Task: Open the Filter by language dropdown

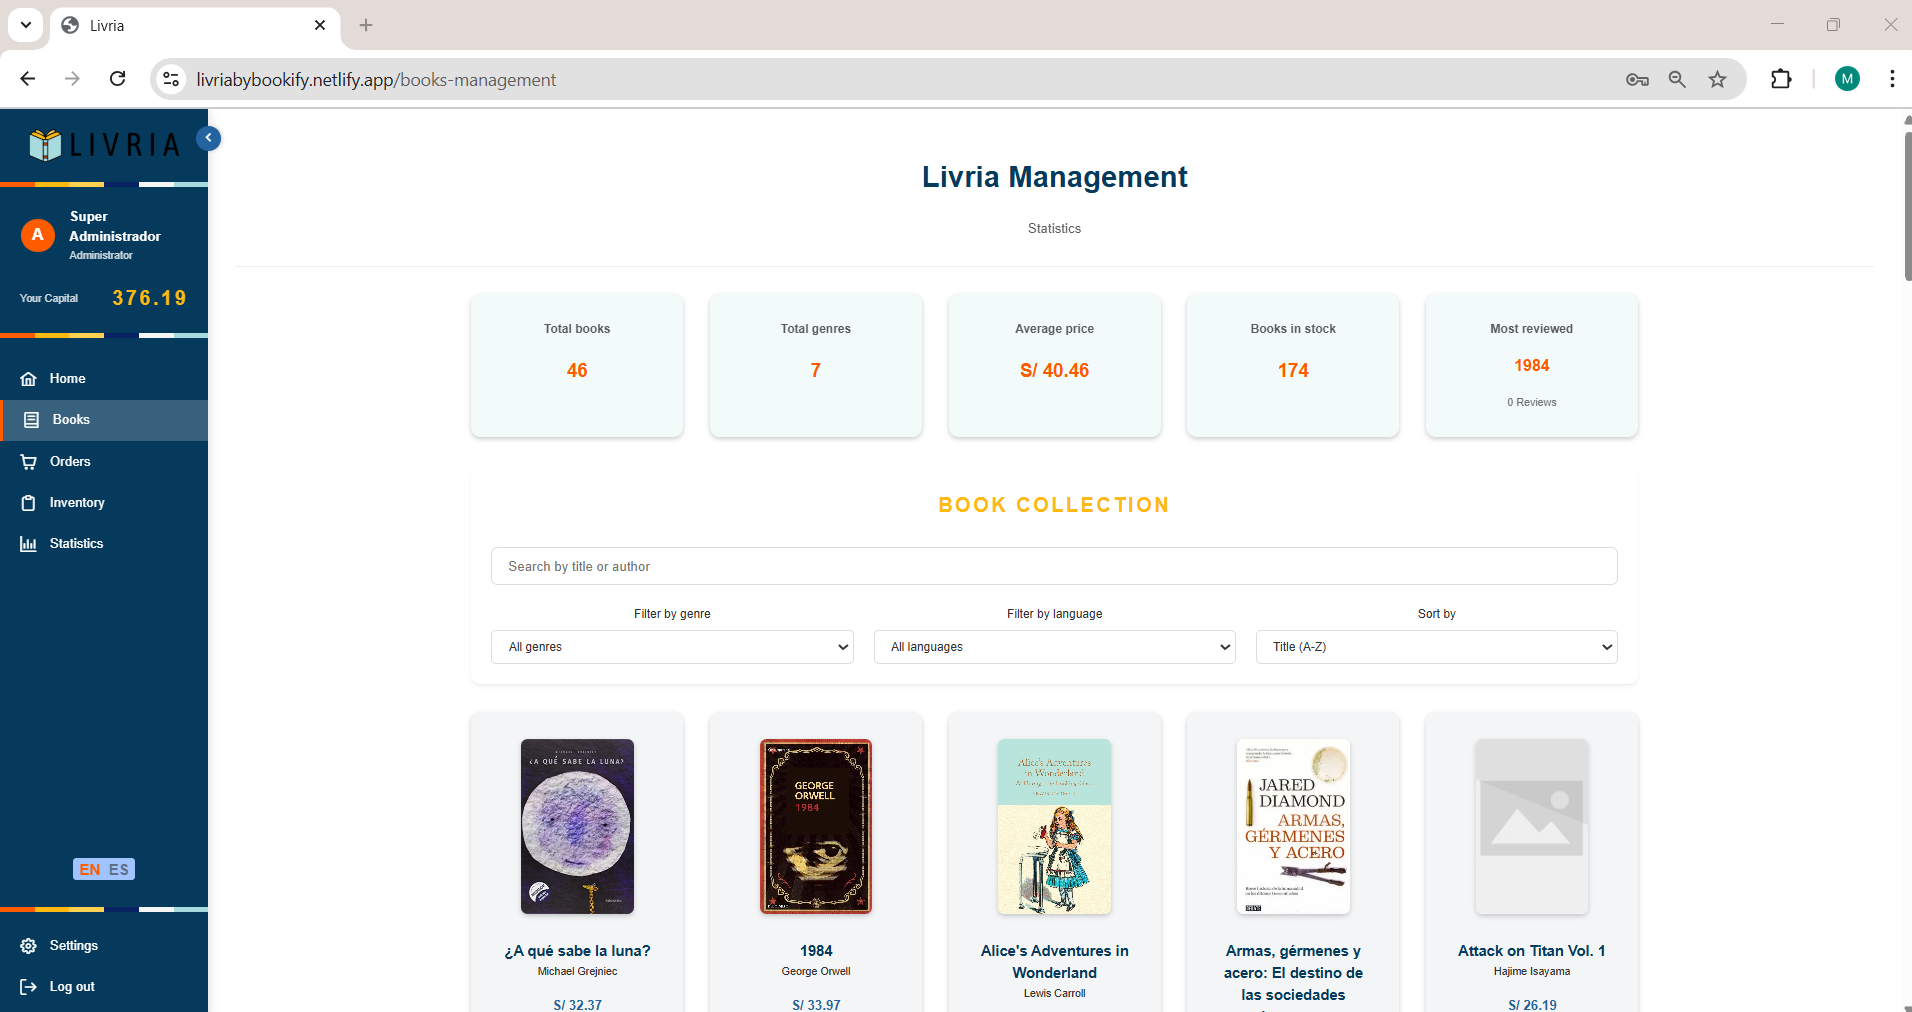Action: (x=1054, y=647)
